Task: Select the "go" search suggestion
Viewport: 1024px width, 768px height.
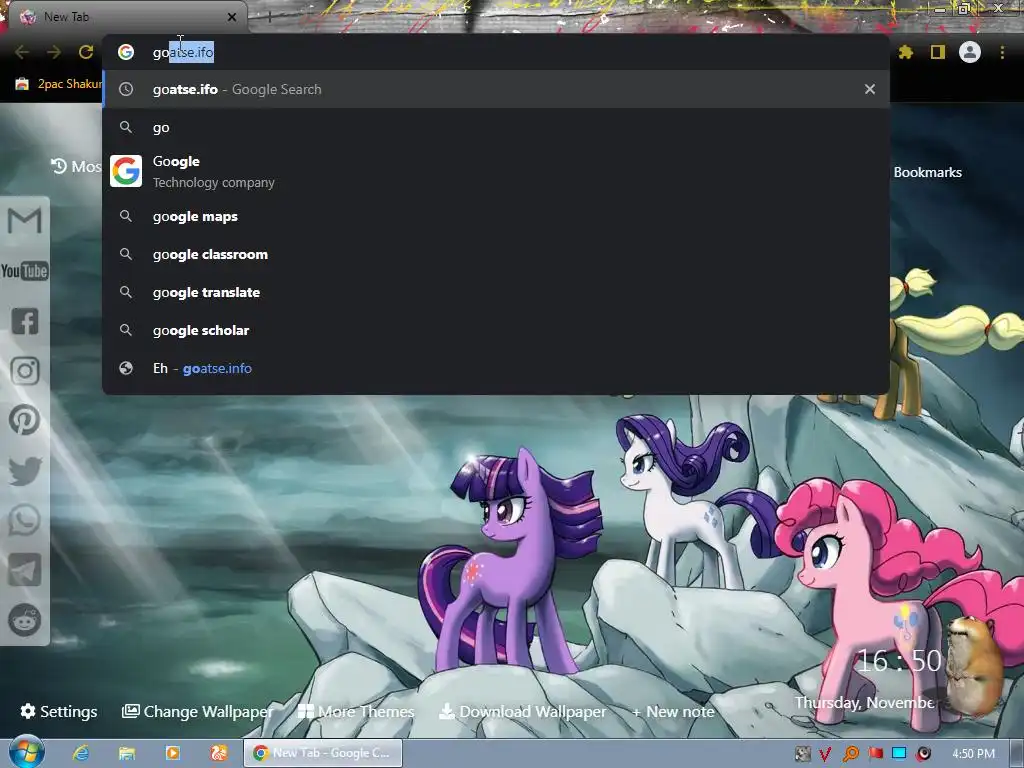Action: pos(496,127)
